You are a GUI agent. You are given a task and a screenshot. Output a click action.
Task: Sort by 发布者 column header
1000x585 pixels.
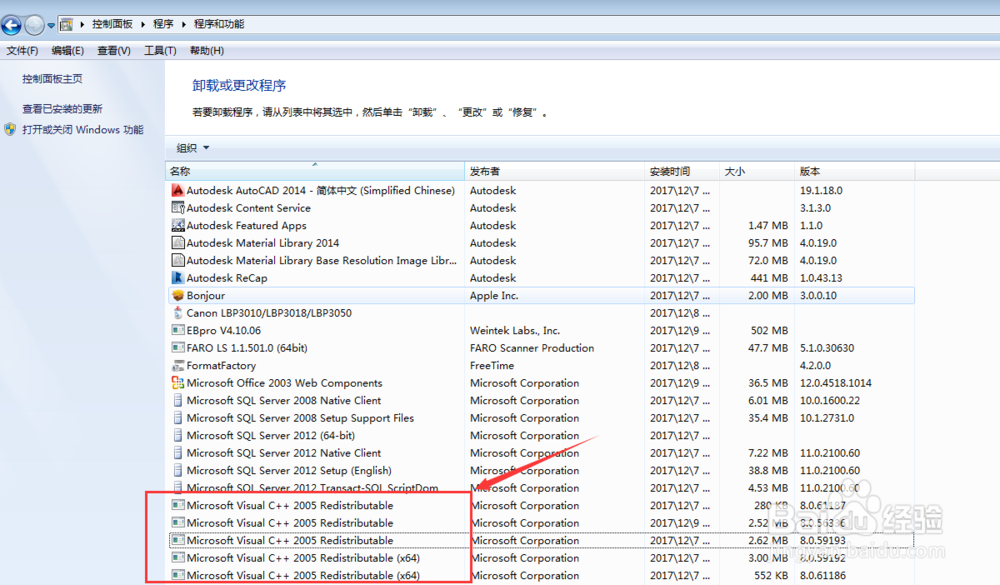tap(554, 171)
